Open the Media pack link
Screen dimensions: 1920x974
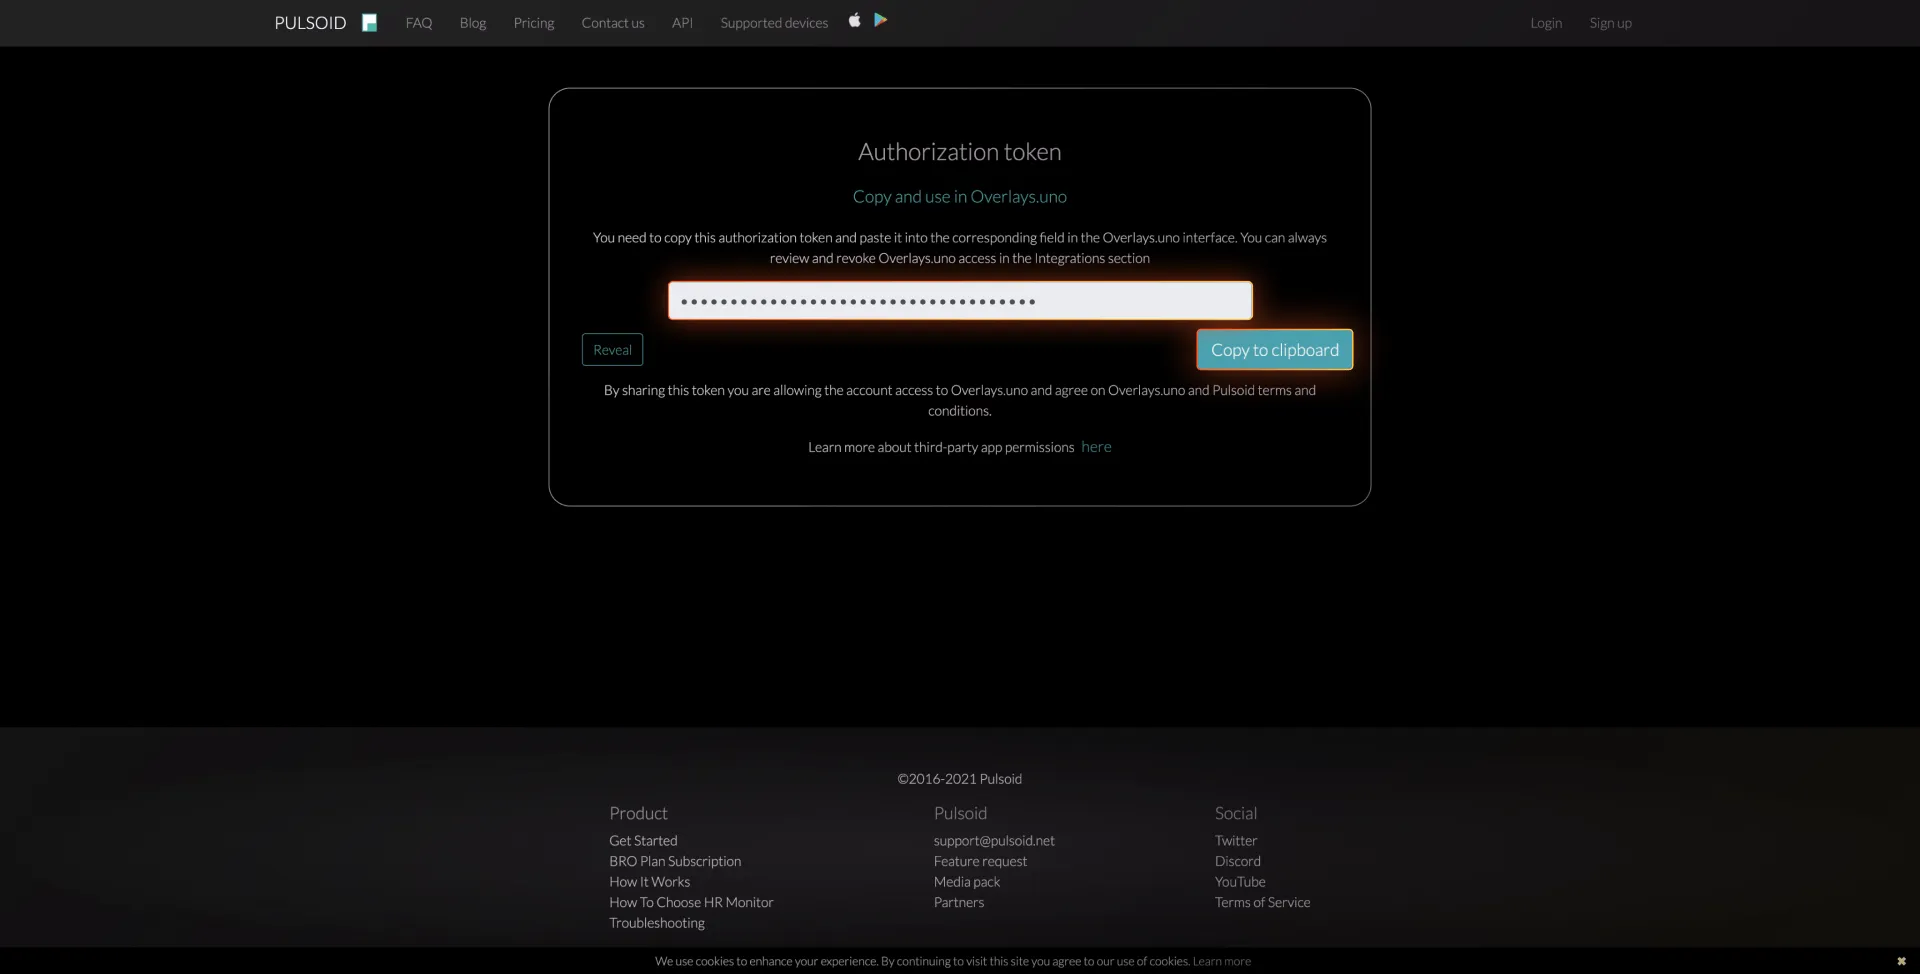(x=967, y=882)
